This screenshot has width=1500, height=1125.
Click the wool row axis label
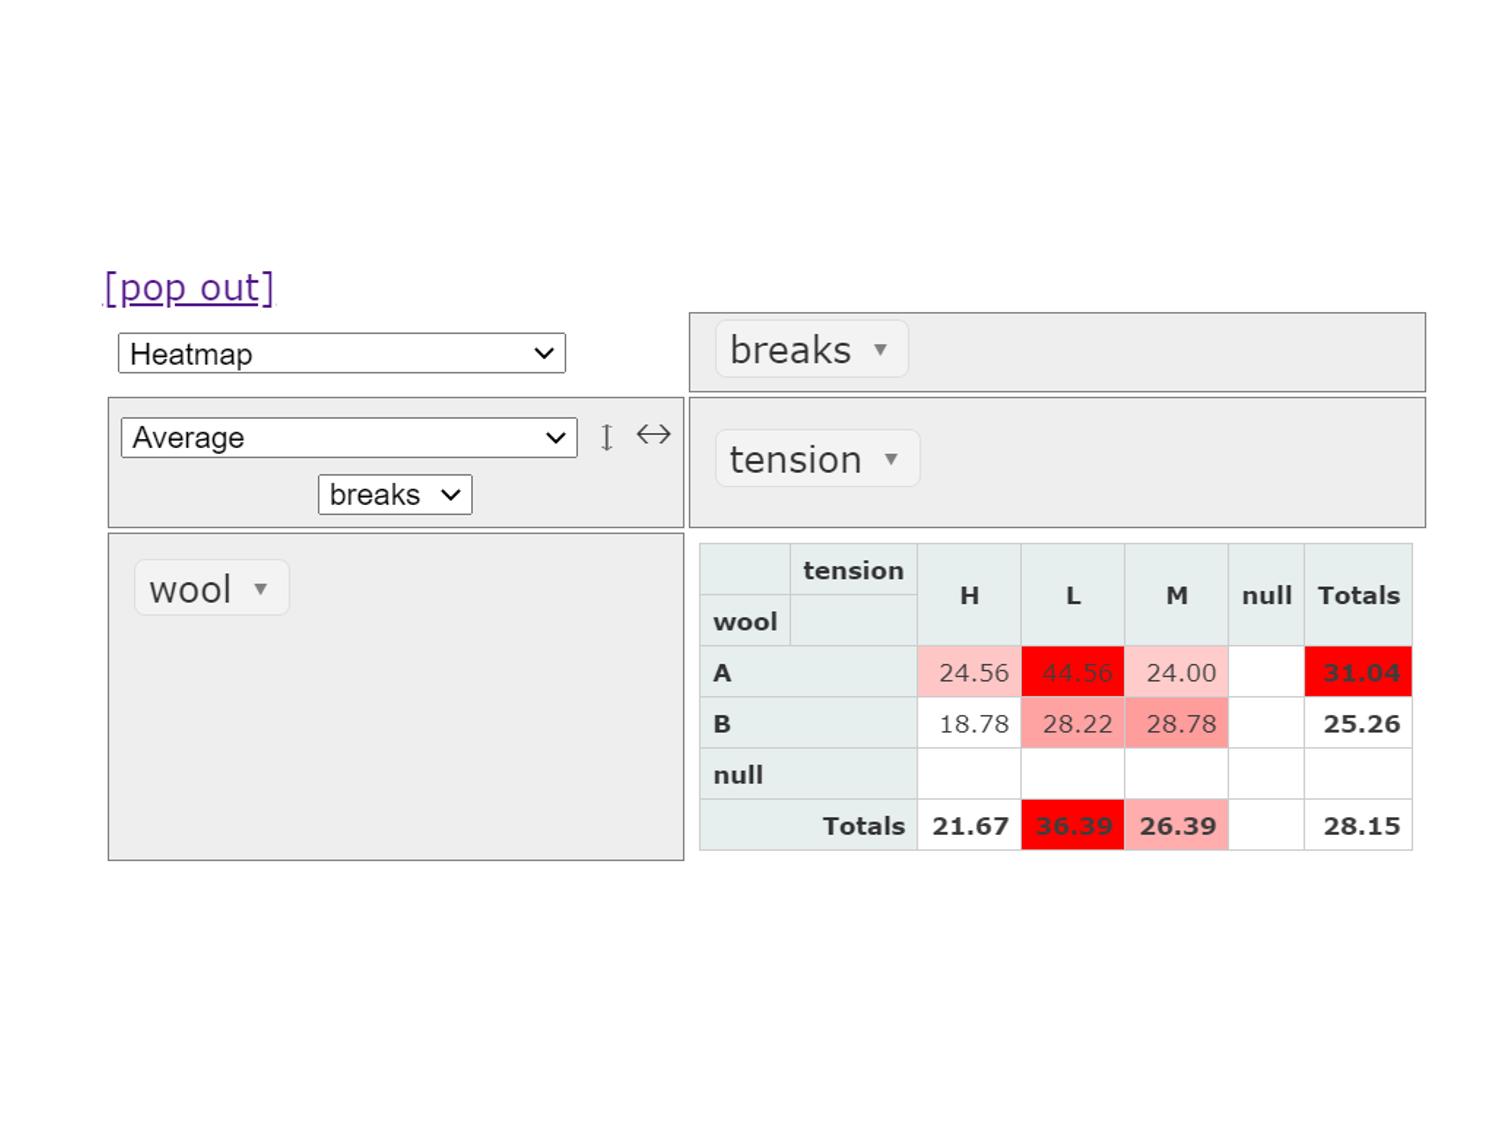745,621
